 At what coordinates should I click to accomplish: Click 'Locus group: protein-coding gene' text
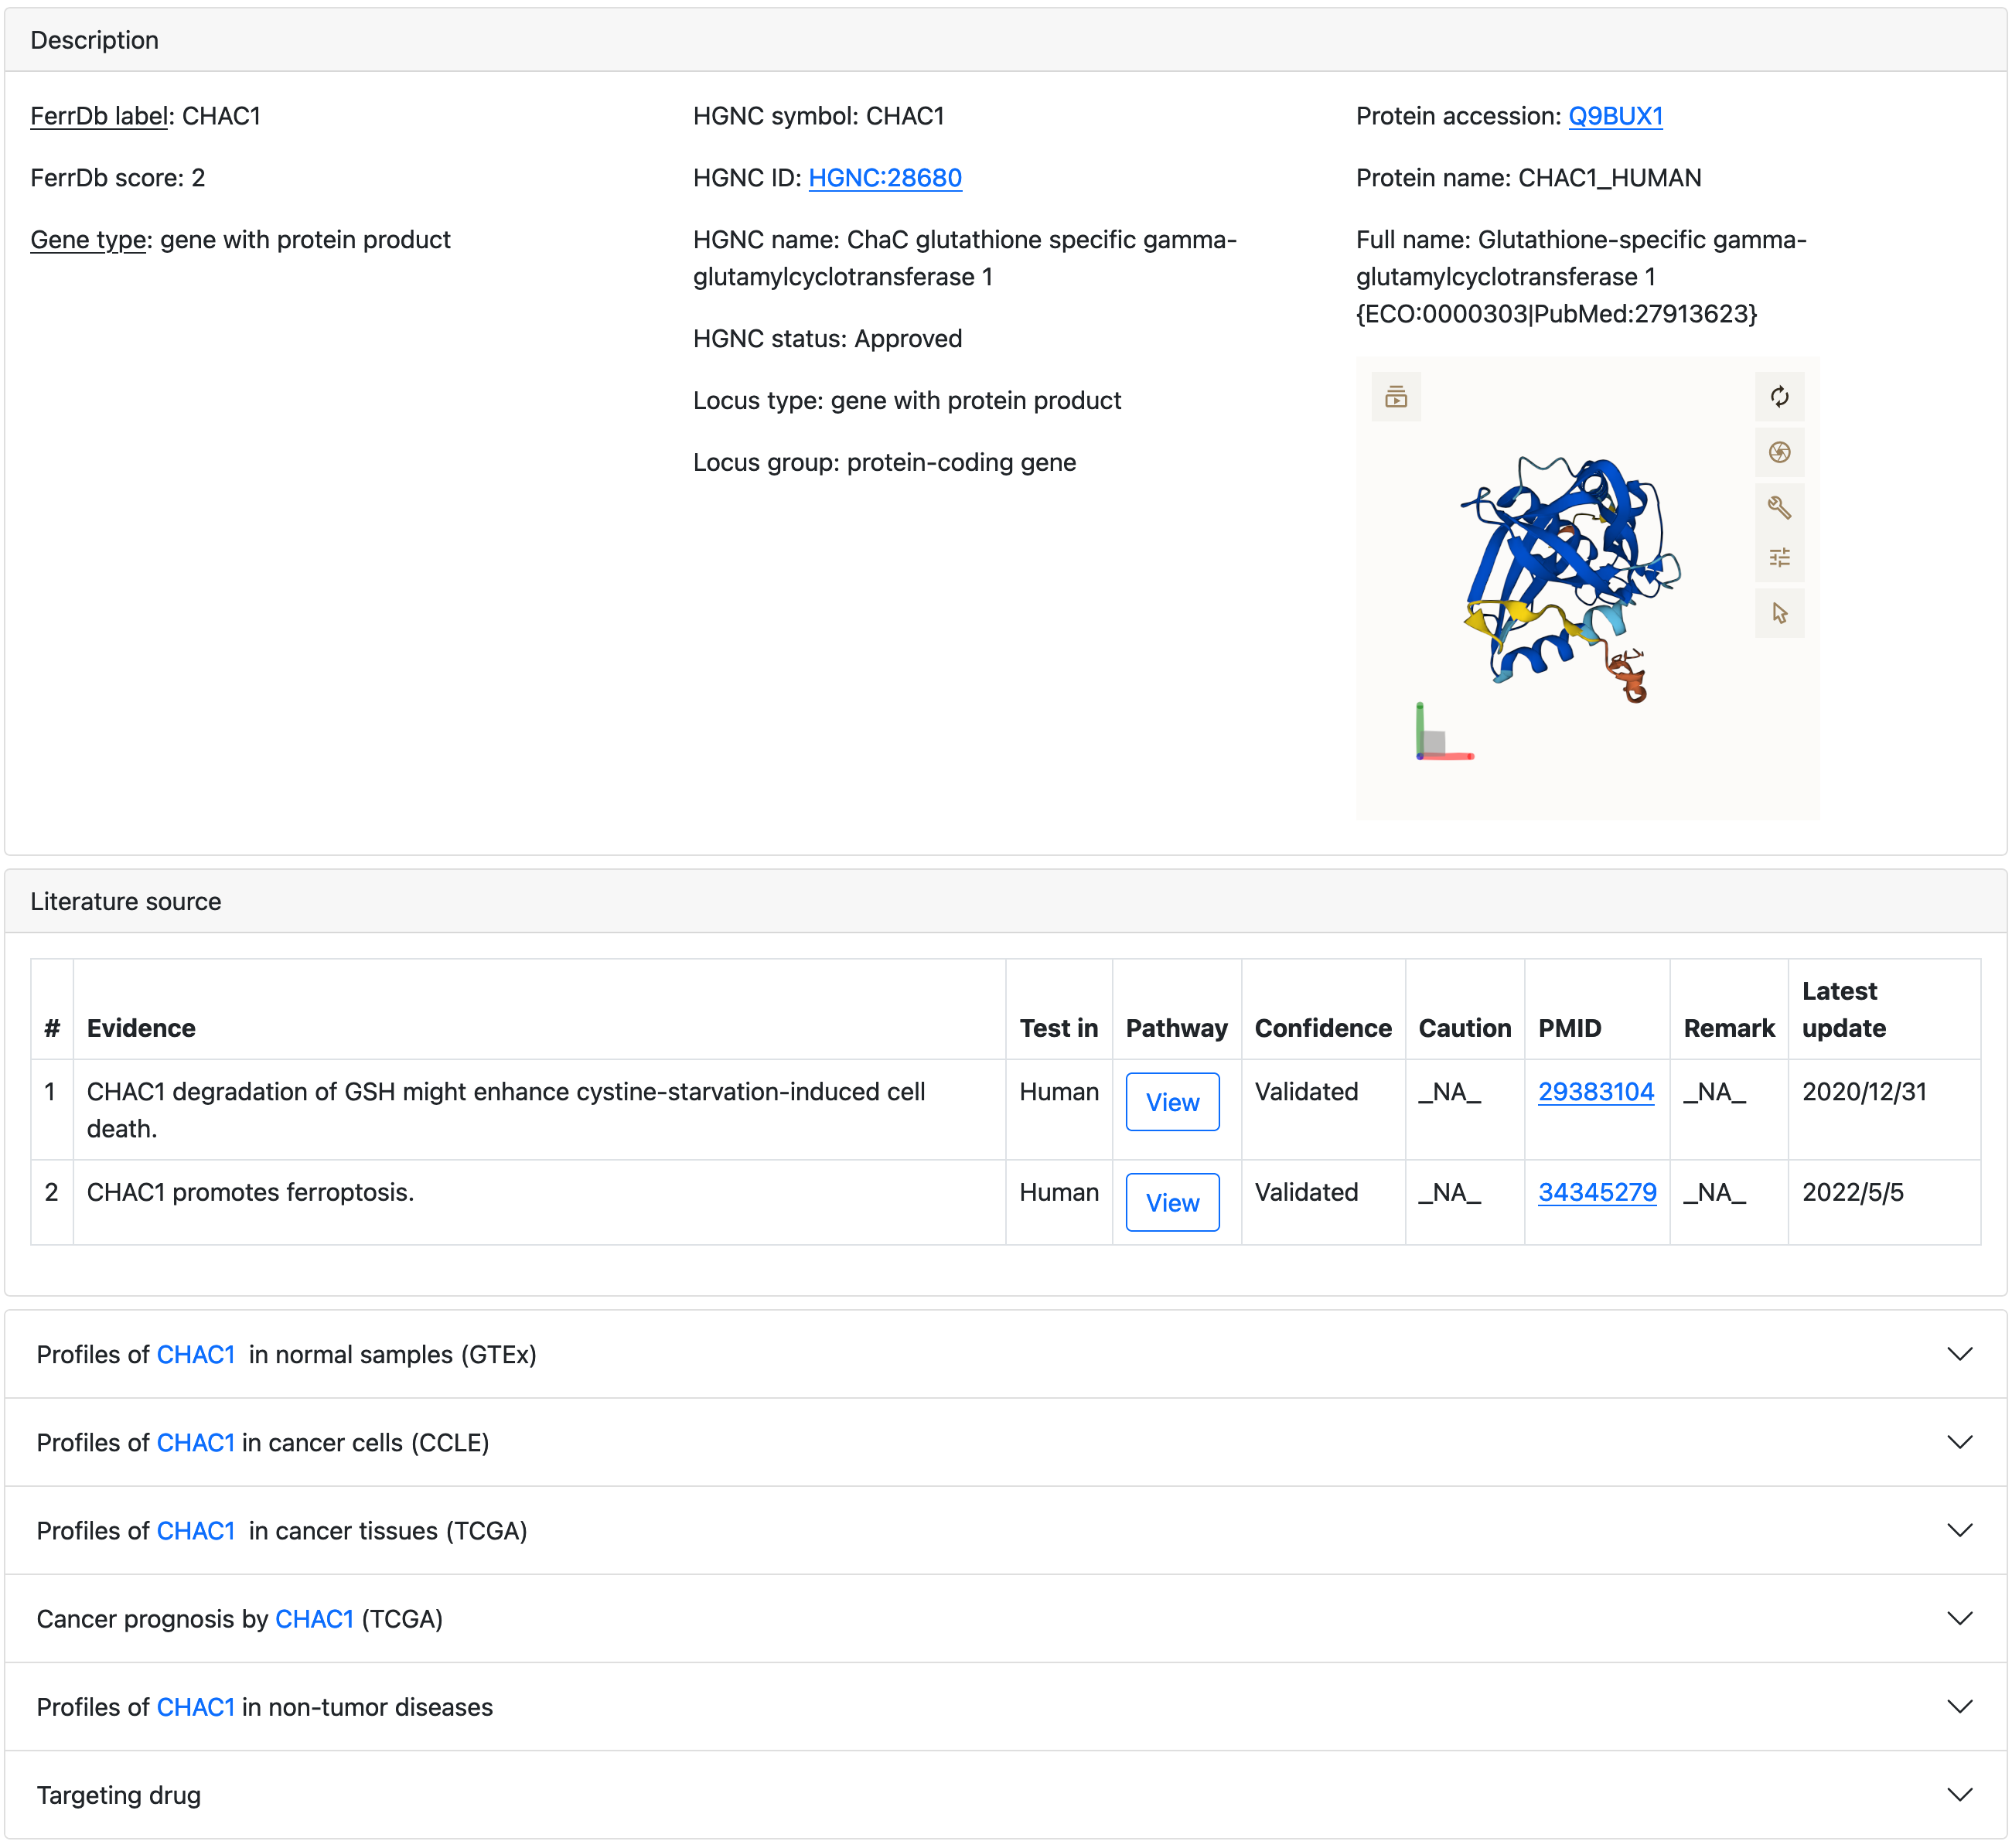coord(884,462)
